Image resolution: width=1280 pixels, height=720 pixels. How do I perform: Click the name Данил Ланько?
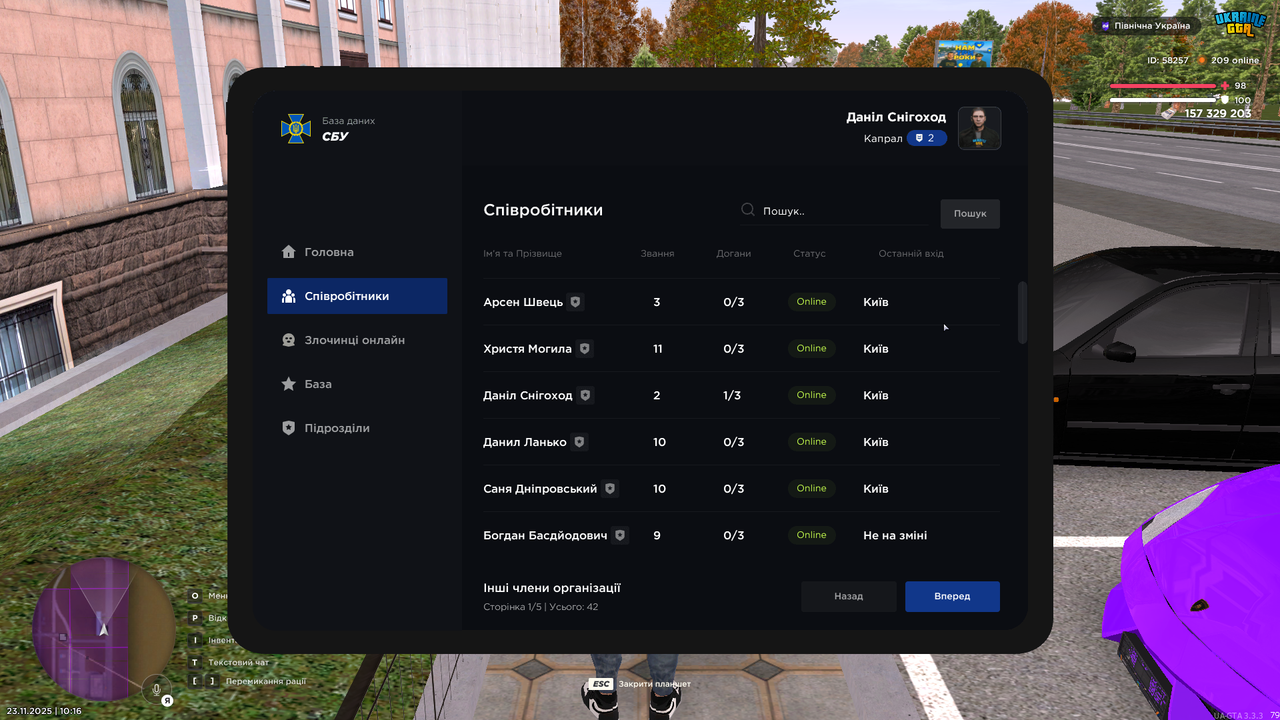click(x=525, y=442)
